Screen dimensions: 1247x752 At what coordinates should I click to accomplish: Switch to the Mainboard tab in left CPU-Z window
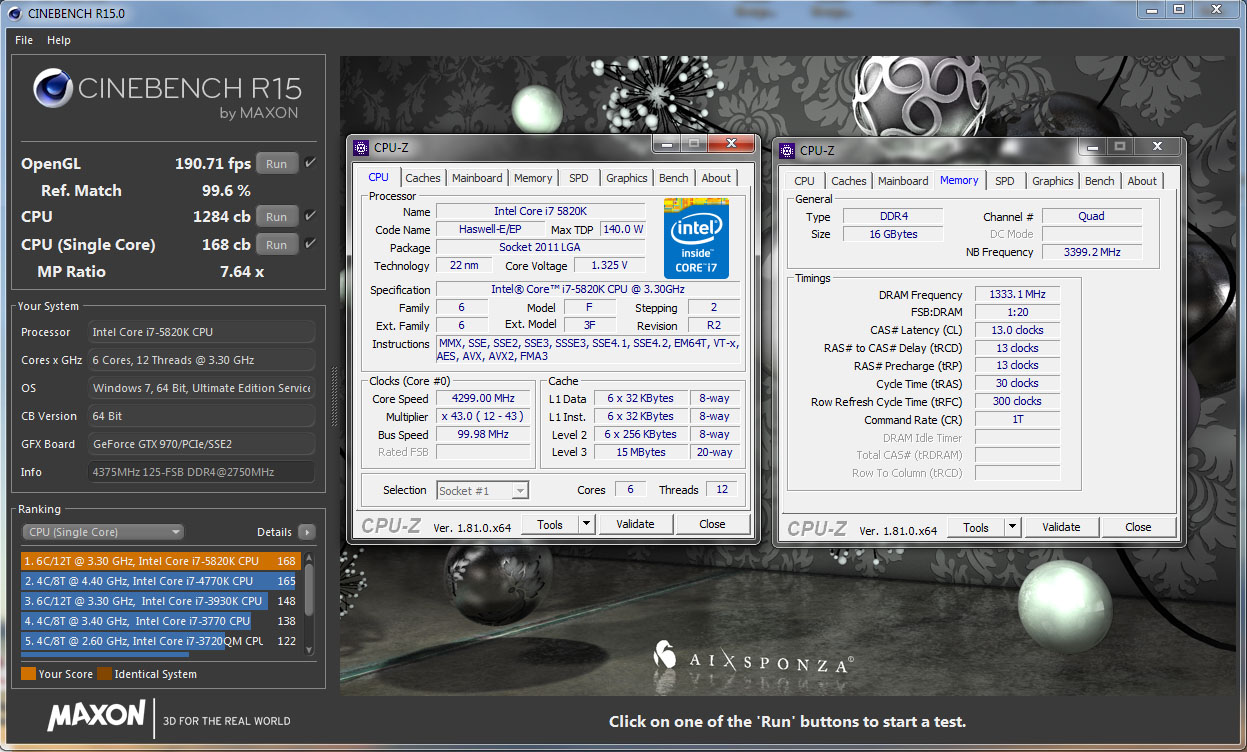point(477,178)
